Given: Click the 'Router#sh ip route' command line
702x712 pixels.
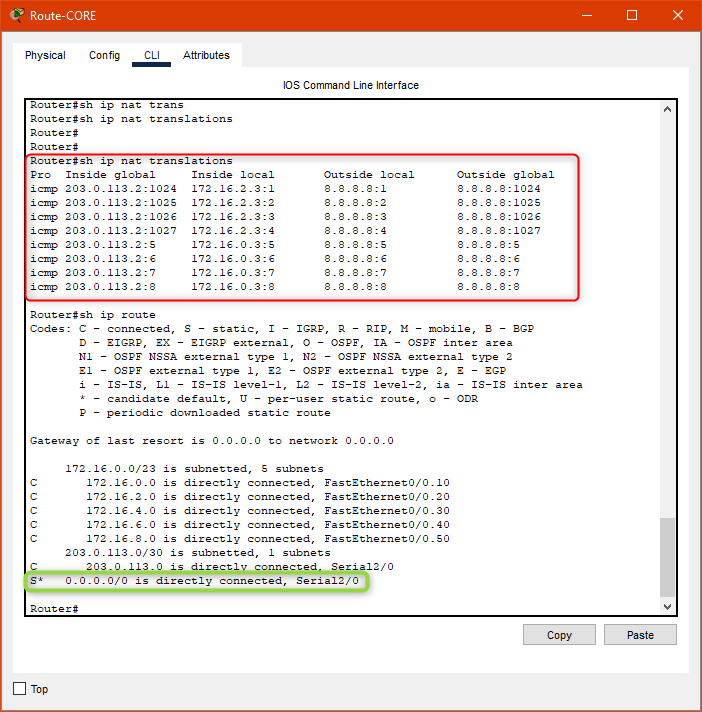Looking at the screenshot, I should pos(93,315).
